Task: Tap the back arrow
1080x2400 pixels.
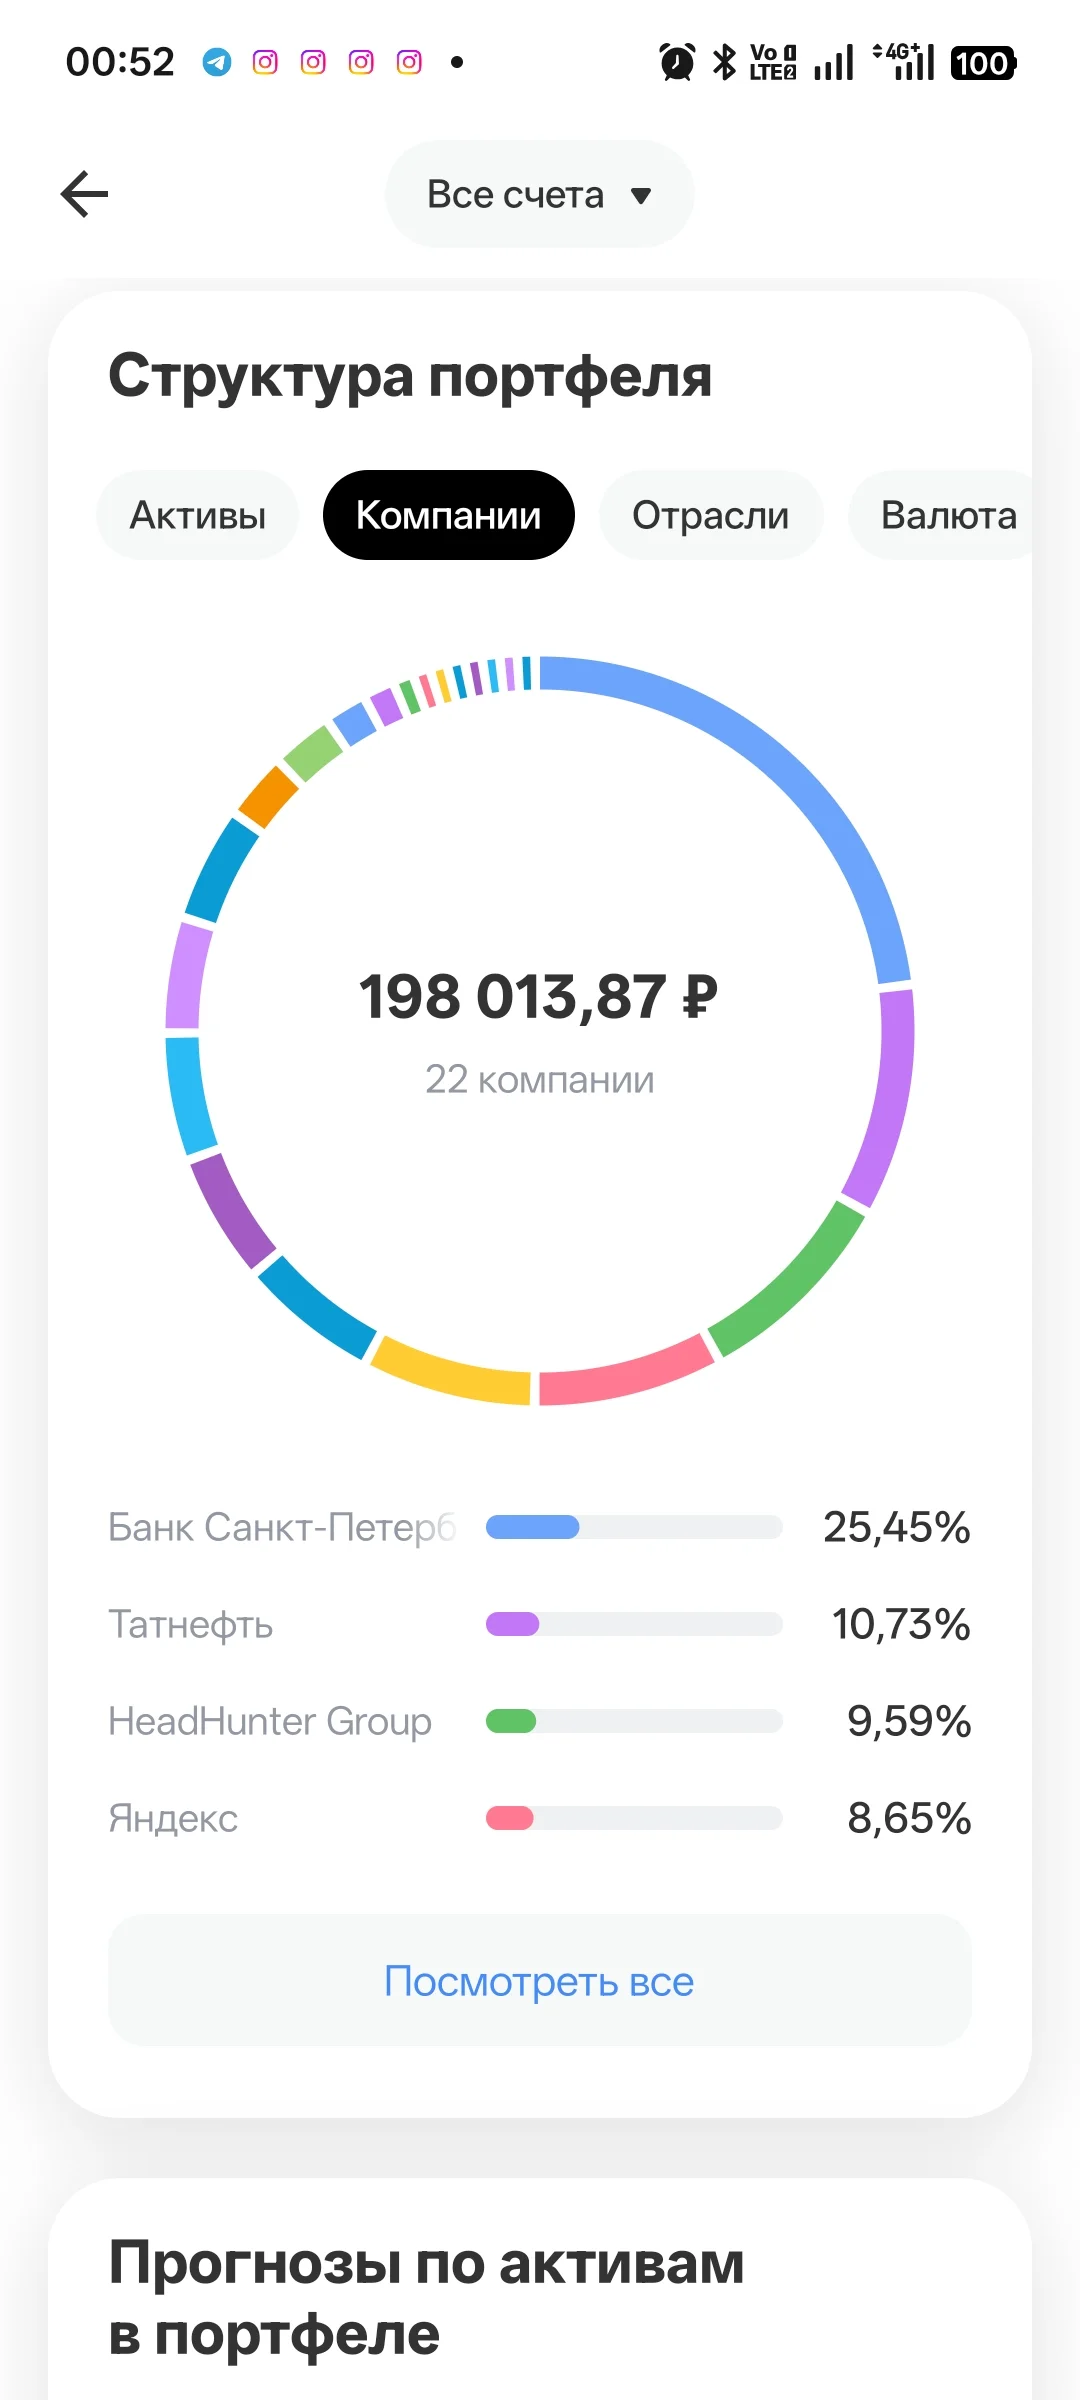Action: [85, 194]
